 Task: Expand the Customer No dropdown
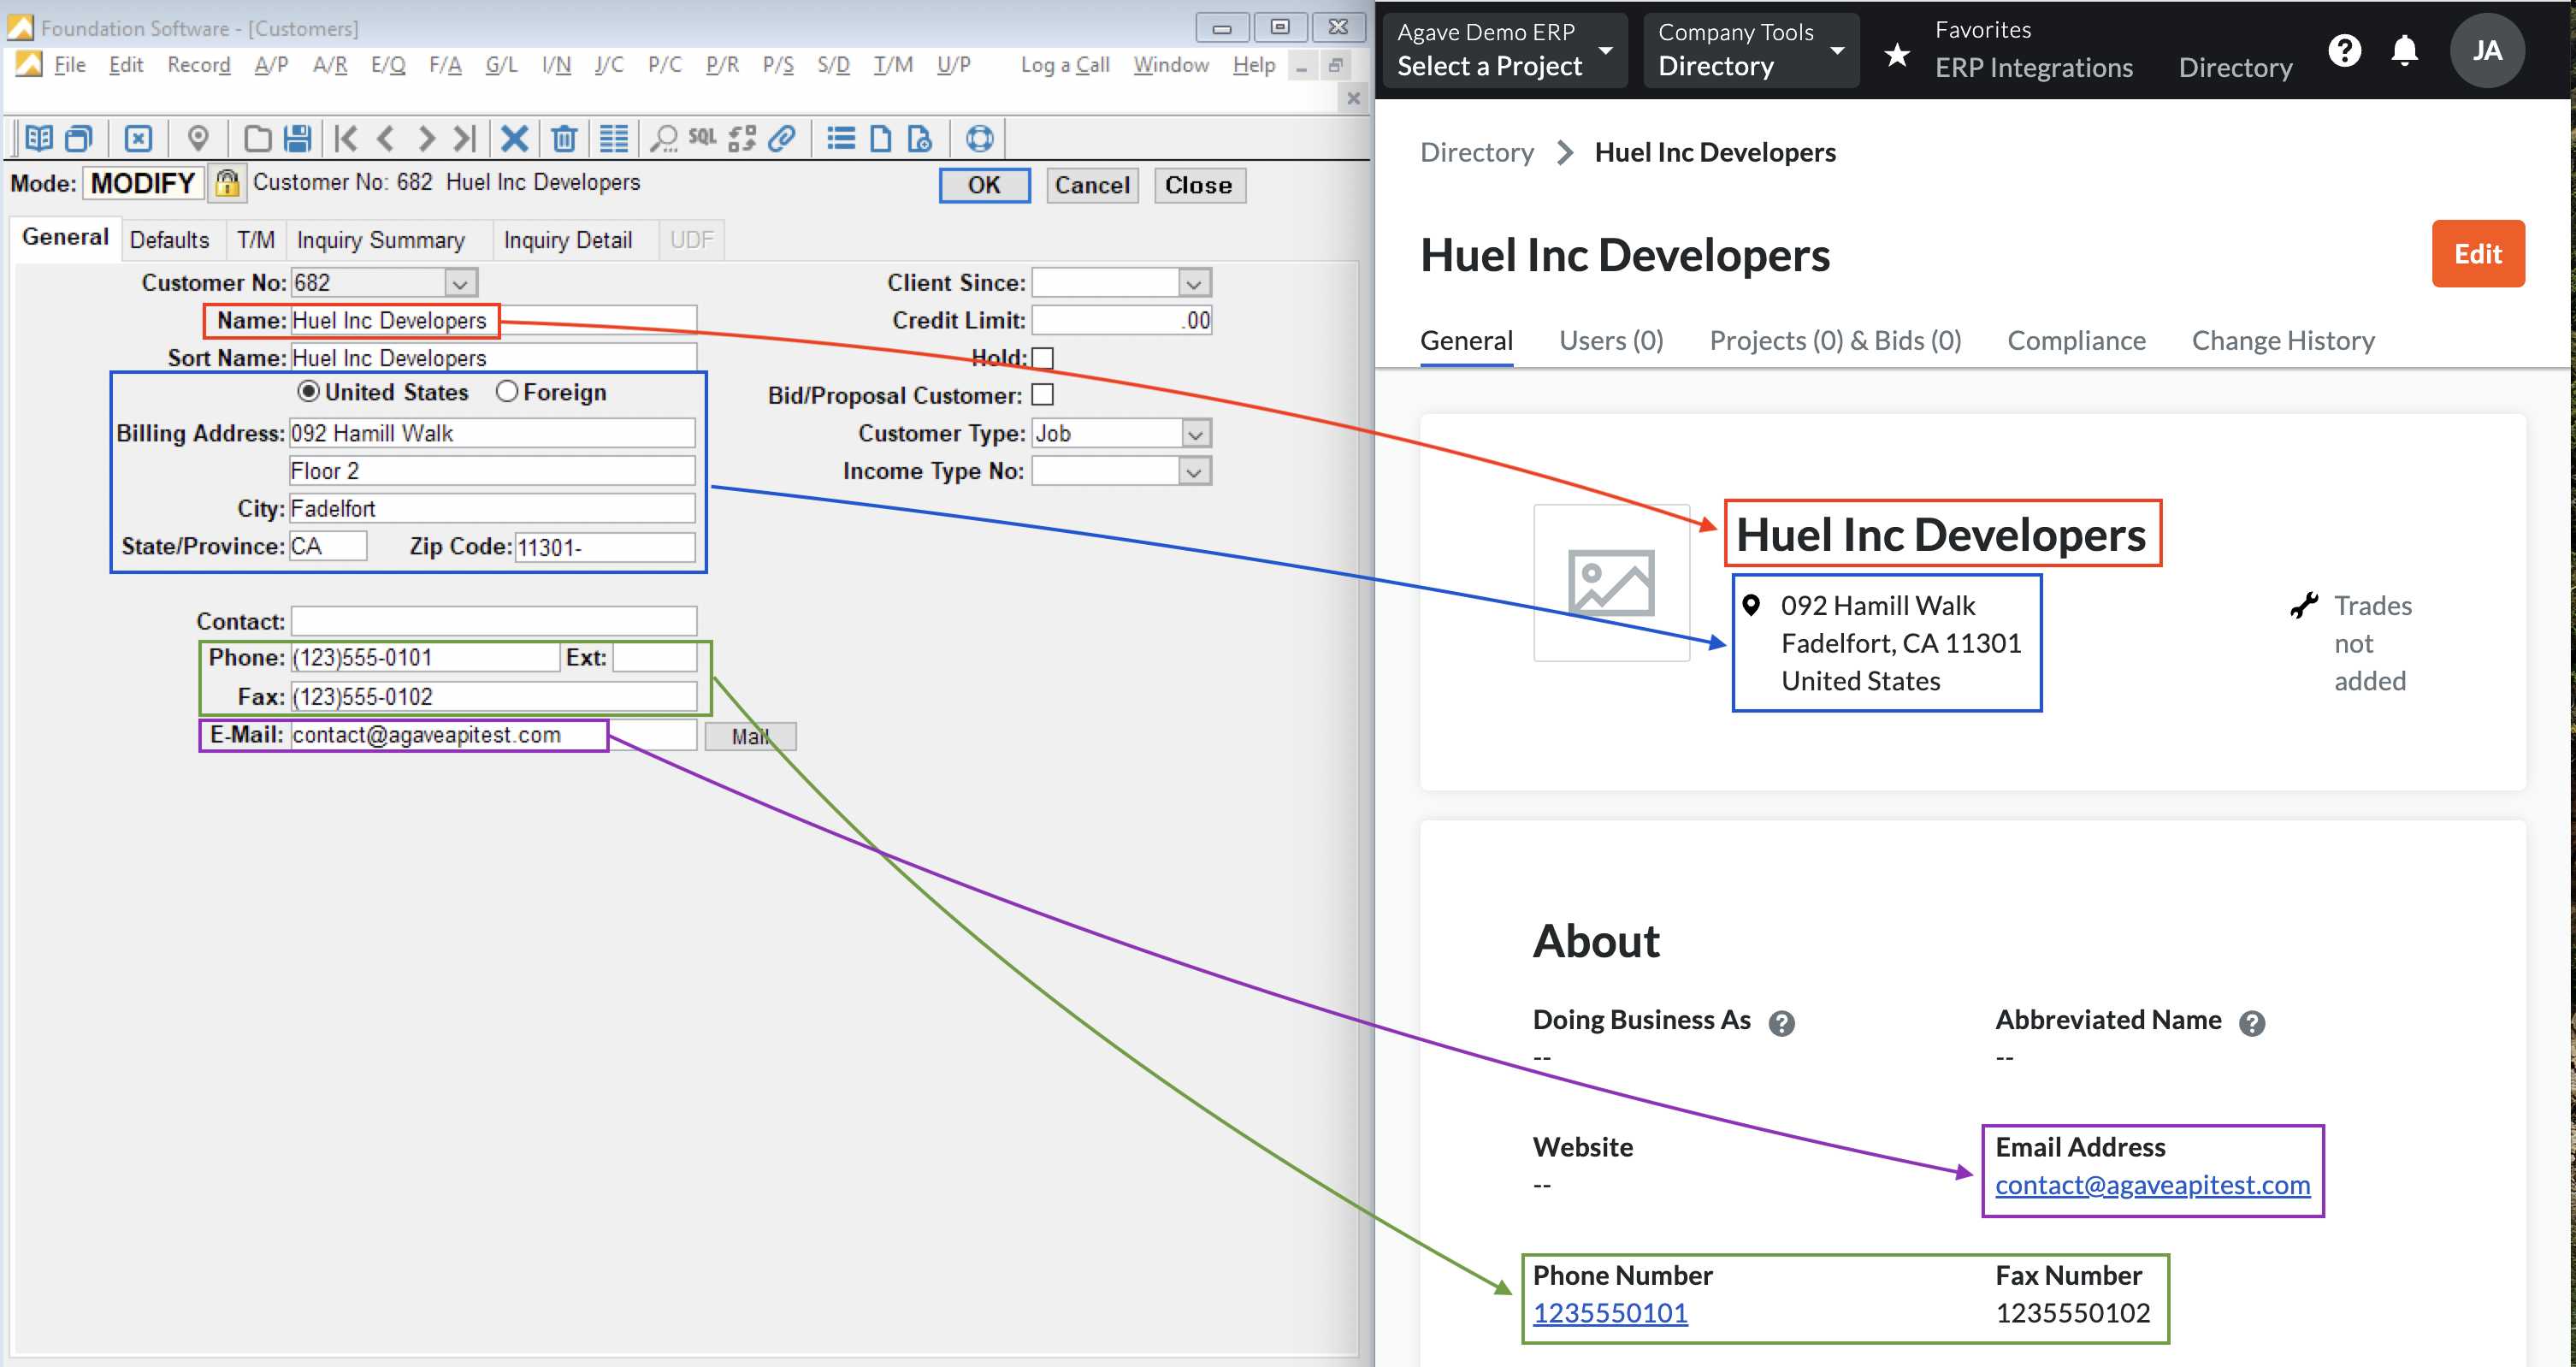point(460,283)
